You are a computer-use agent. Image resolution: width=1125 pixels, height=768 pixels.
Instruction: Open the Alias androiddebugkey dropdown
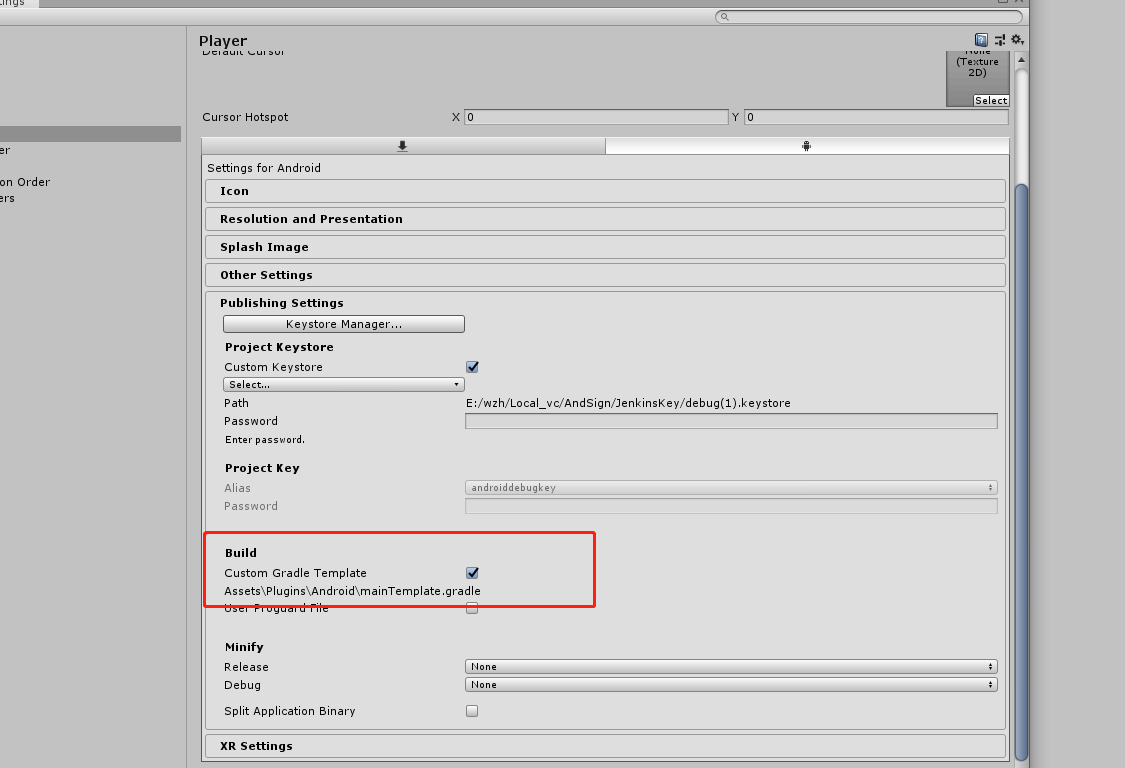731,487
